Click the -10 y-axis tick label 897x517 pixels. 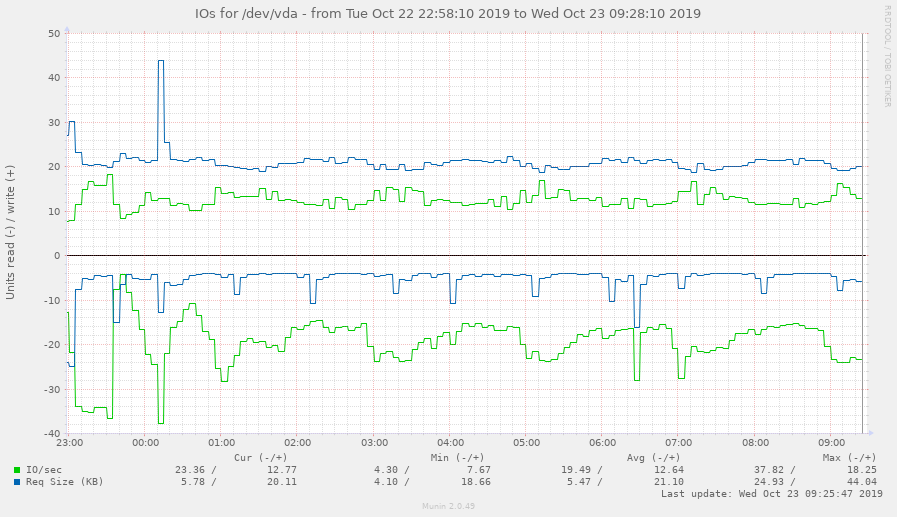[53, 301]
